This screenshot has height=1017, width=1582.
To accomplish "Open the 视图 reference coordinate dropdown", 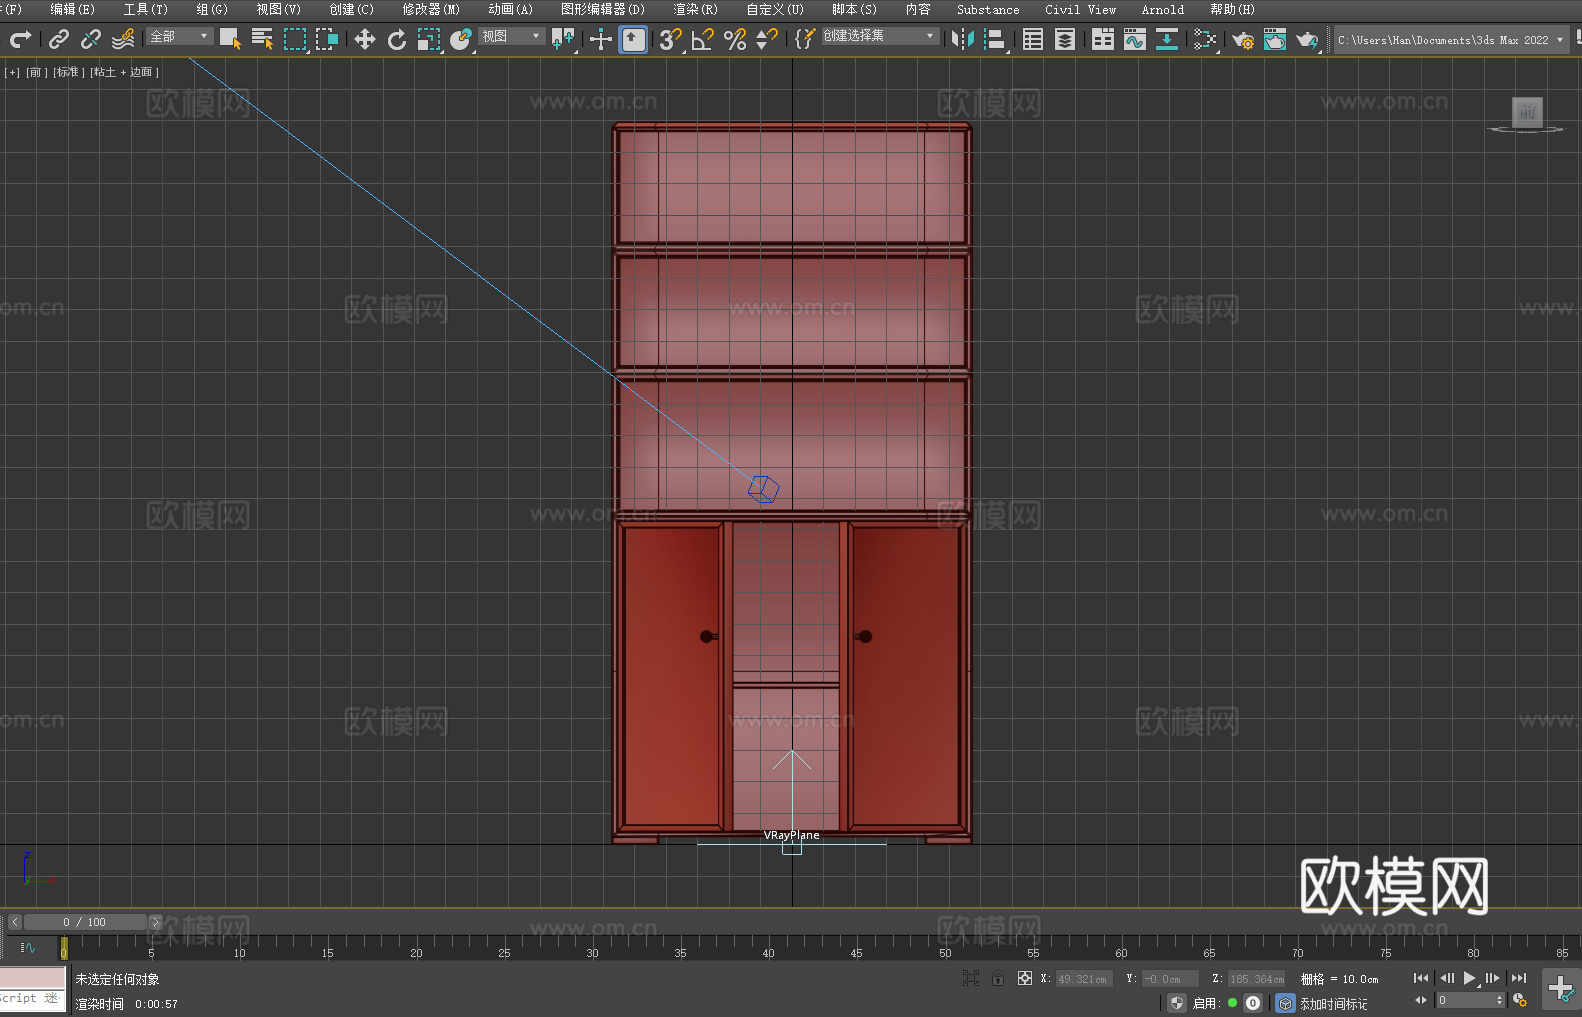I will [511, 36].
